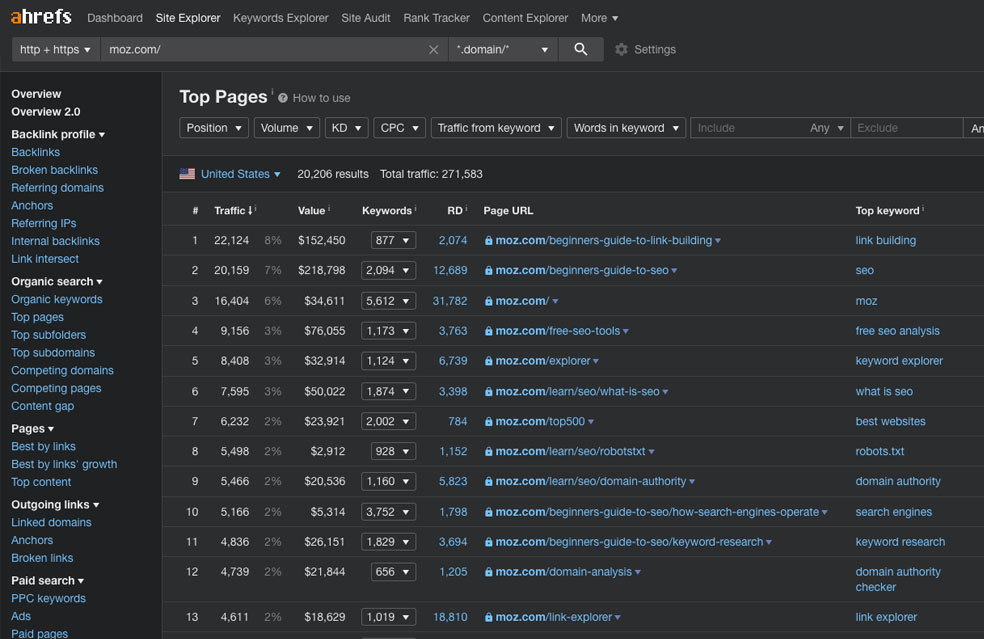Open Best by links' growth report
The width and height of the screenshot is (984, 639).
pyautogui.click(x=64, y=464)
